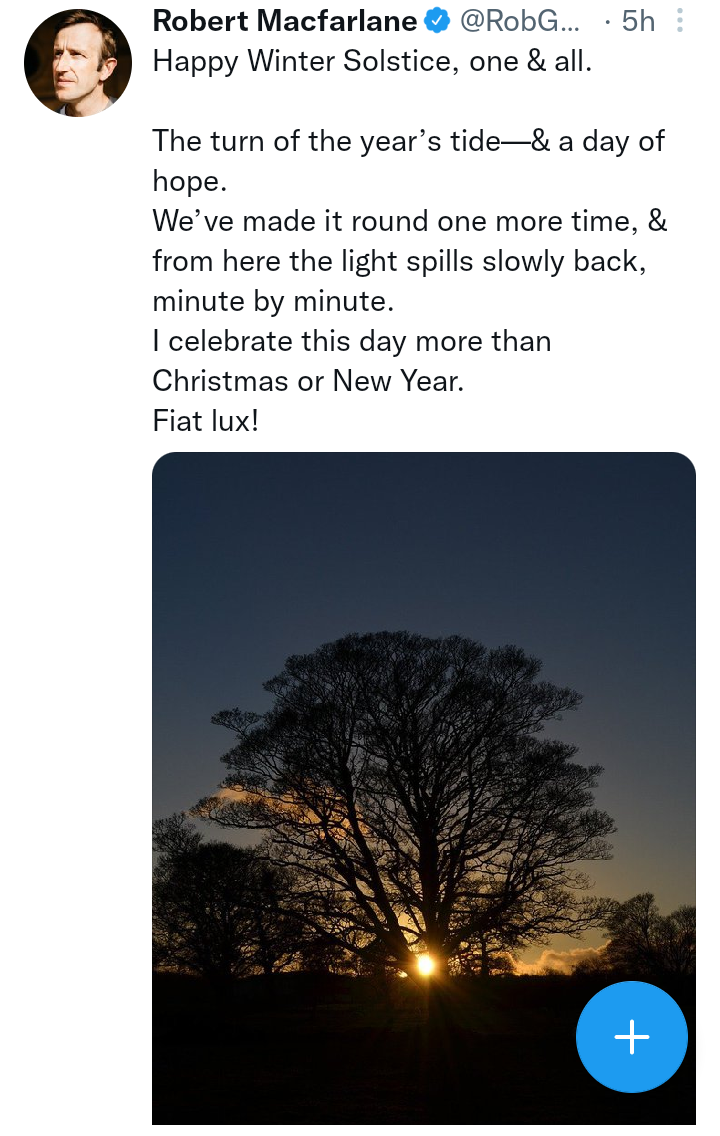Tap the "Happy Winter Solstice" line

point(372,61)
